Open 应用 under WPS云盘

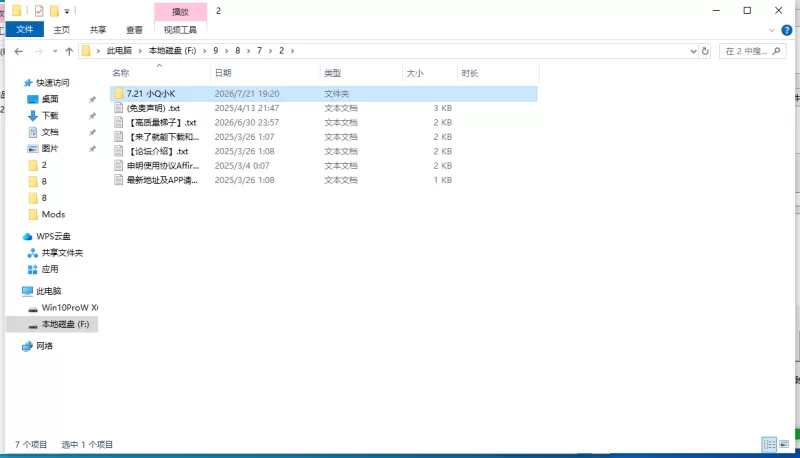coord(49,269)
